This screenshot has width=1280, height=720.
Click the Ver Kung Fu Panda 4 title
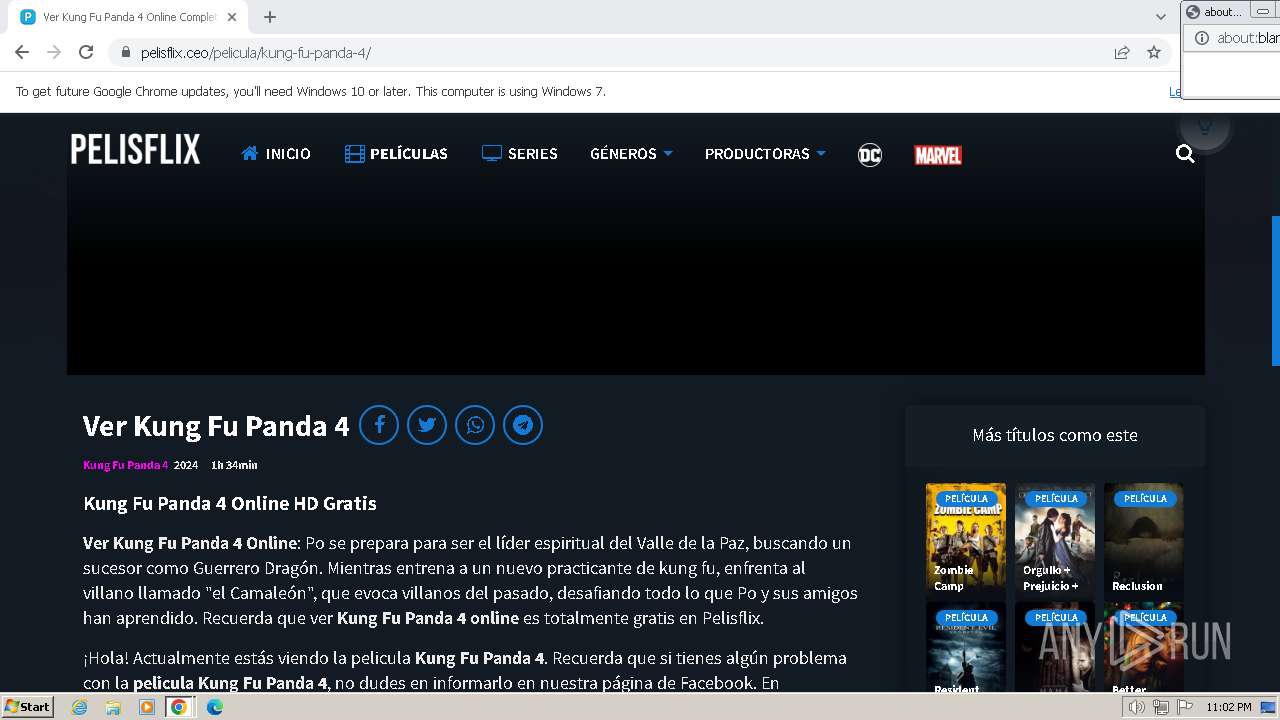pyautogui.click(x=216, y=426)
